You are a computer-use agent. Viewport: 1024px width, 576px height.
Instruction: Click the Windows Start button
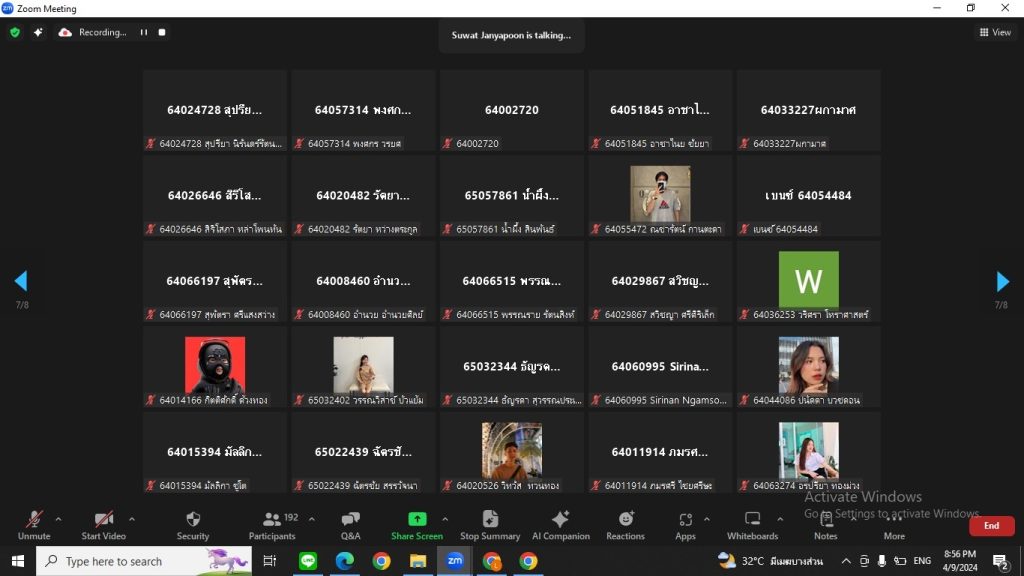coord(18,561)
